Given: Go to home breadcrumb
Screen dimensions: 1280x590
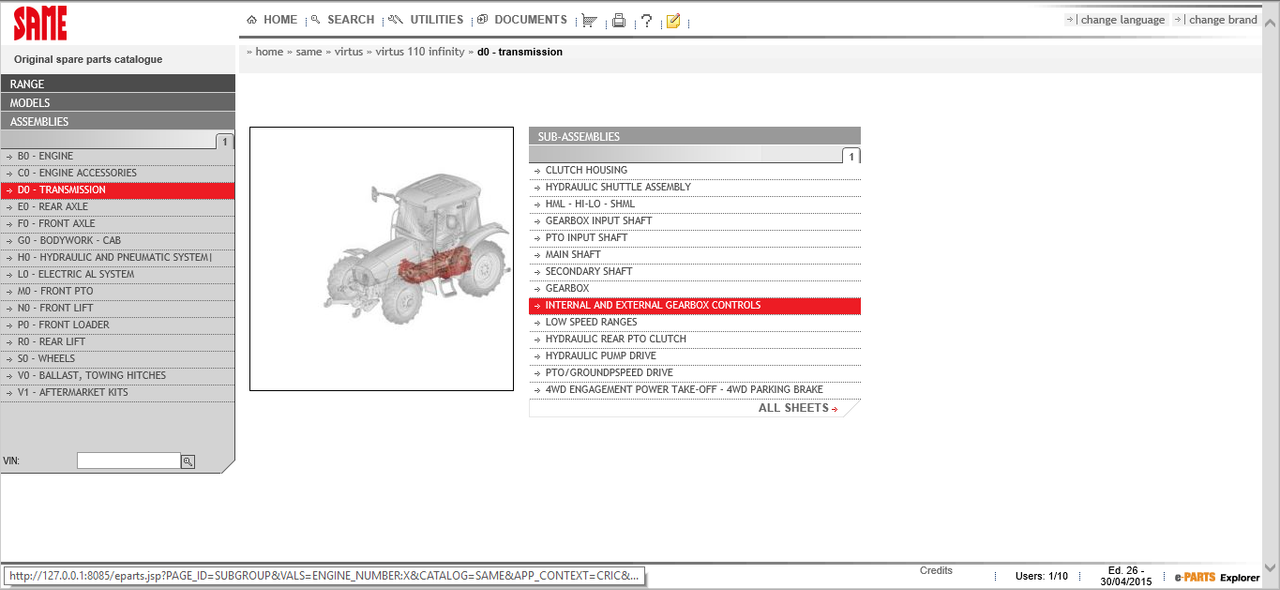Looking at the screenshot, I should [x=269, y=52].
